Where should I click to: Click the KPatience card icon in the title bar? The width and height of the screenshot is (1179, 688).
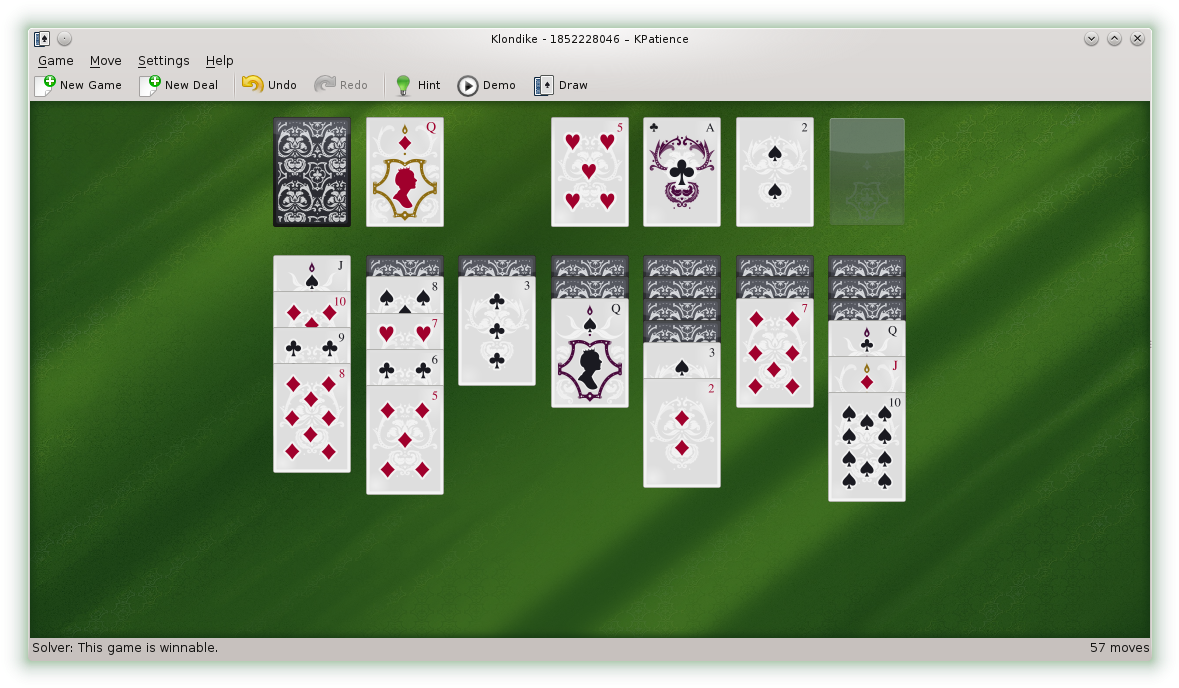pyautogui.click(x=41, y=38)
